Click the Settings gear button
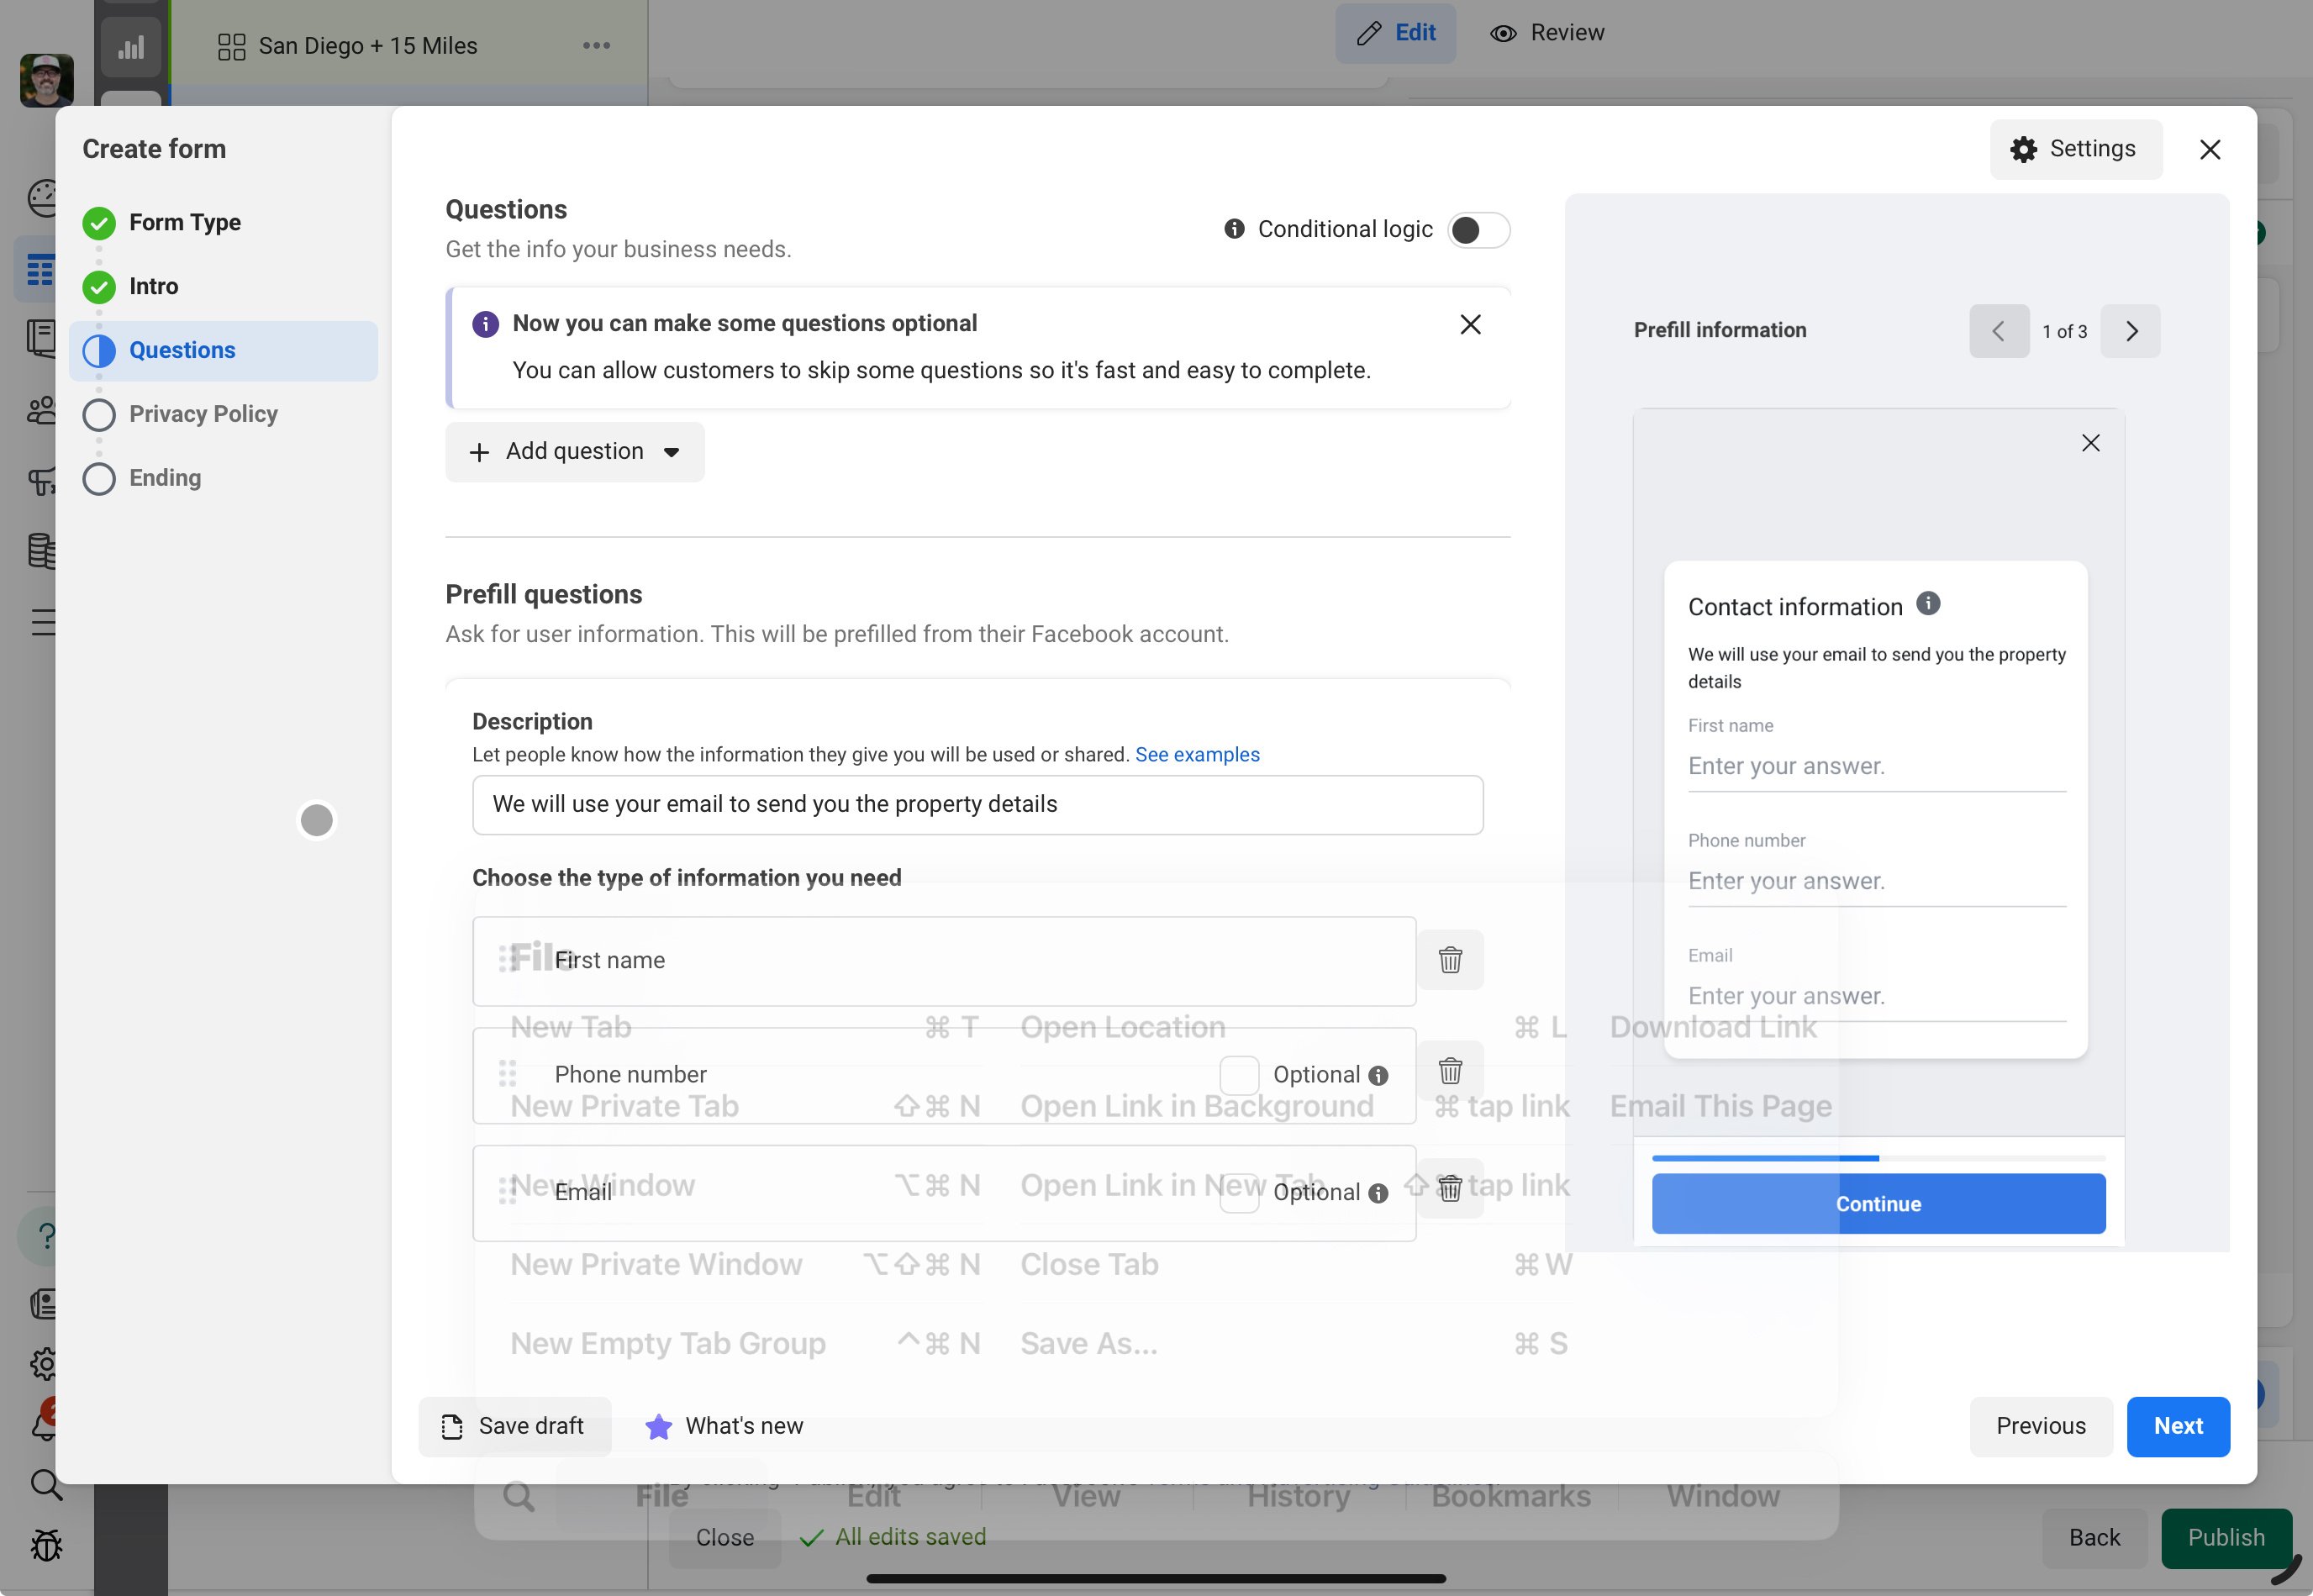The image size is (2313, 1596). (x=2075, y=149)
